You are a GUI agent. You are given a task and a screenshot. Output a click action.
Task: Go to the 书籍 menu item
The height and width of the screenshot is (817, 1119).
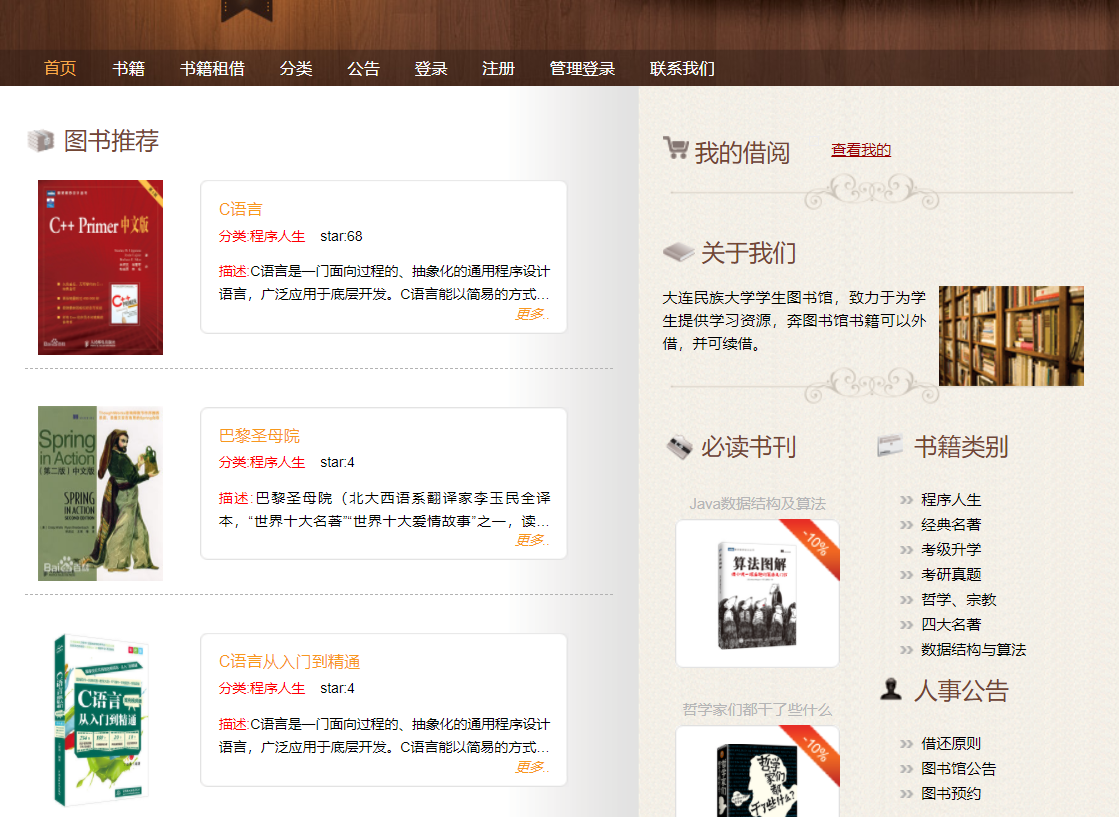[x=128, y=68]
